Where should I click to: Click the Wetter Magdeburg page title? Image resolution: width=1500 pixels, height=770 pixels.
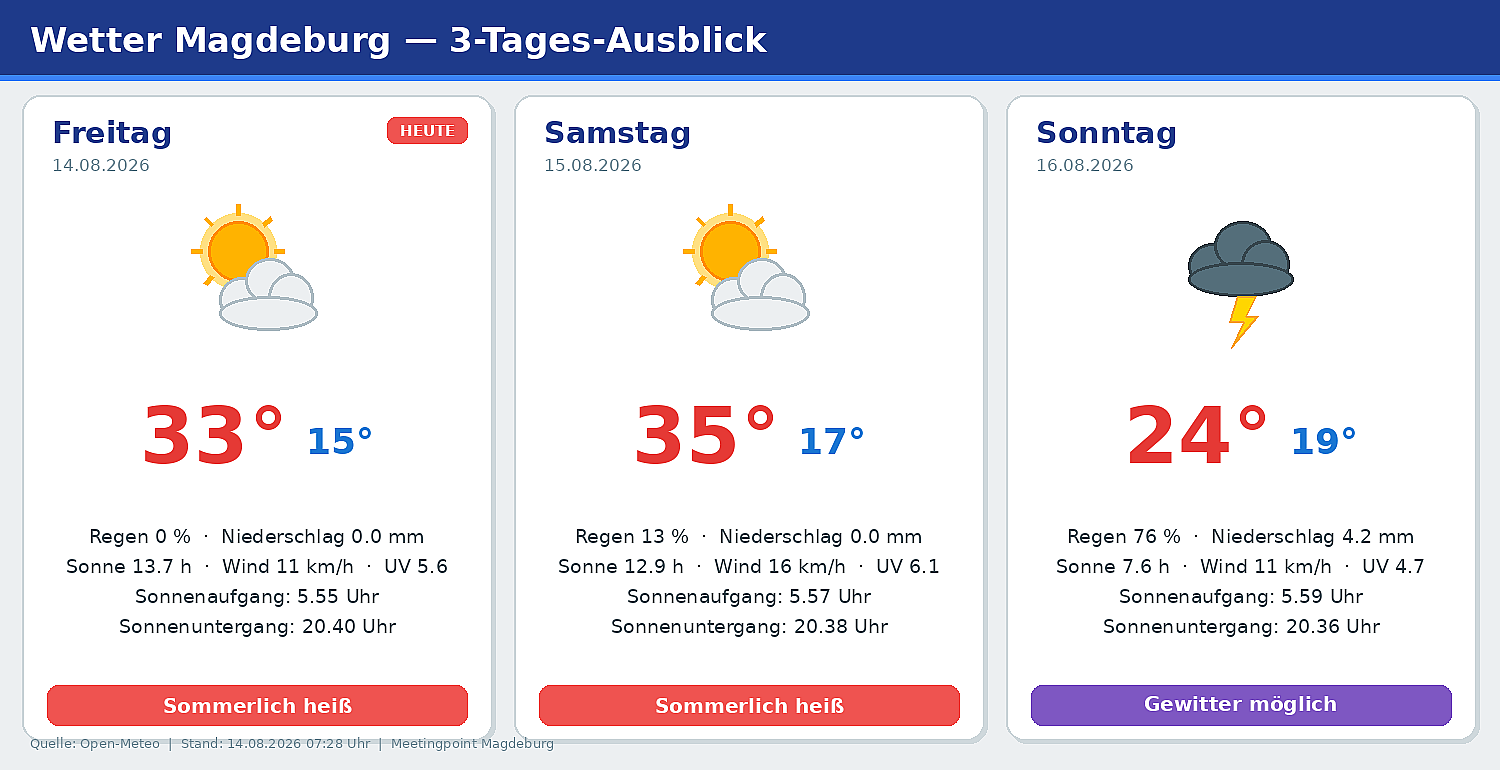pos(398,40)
